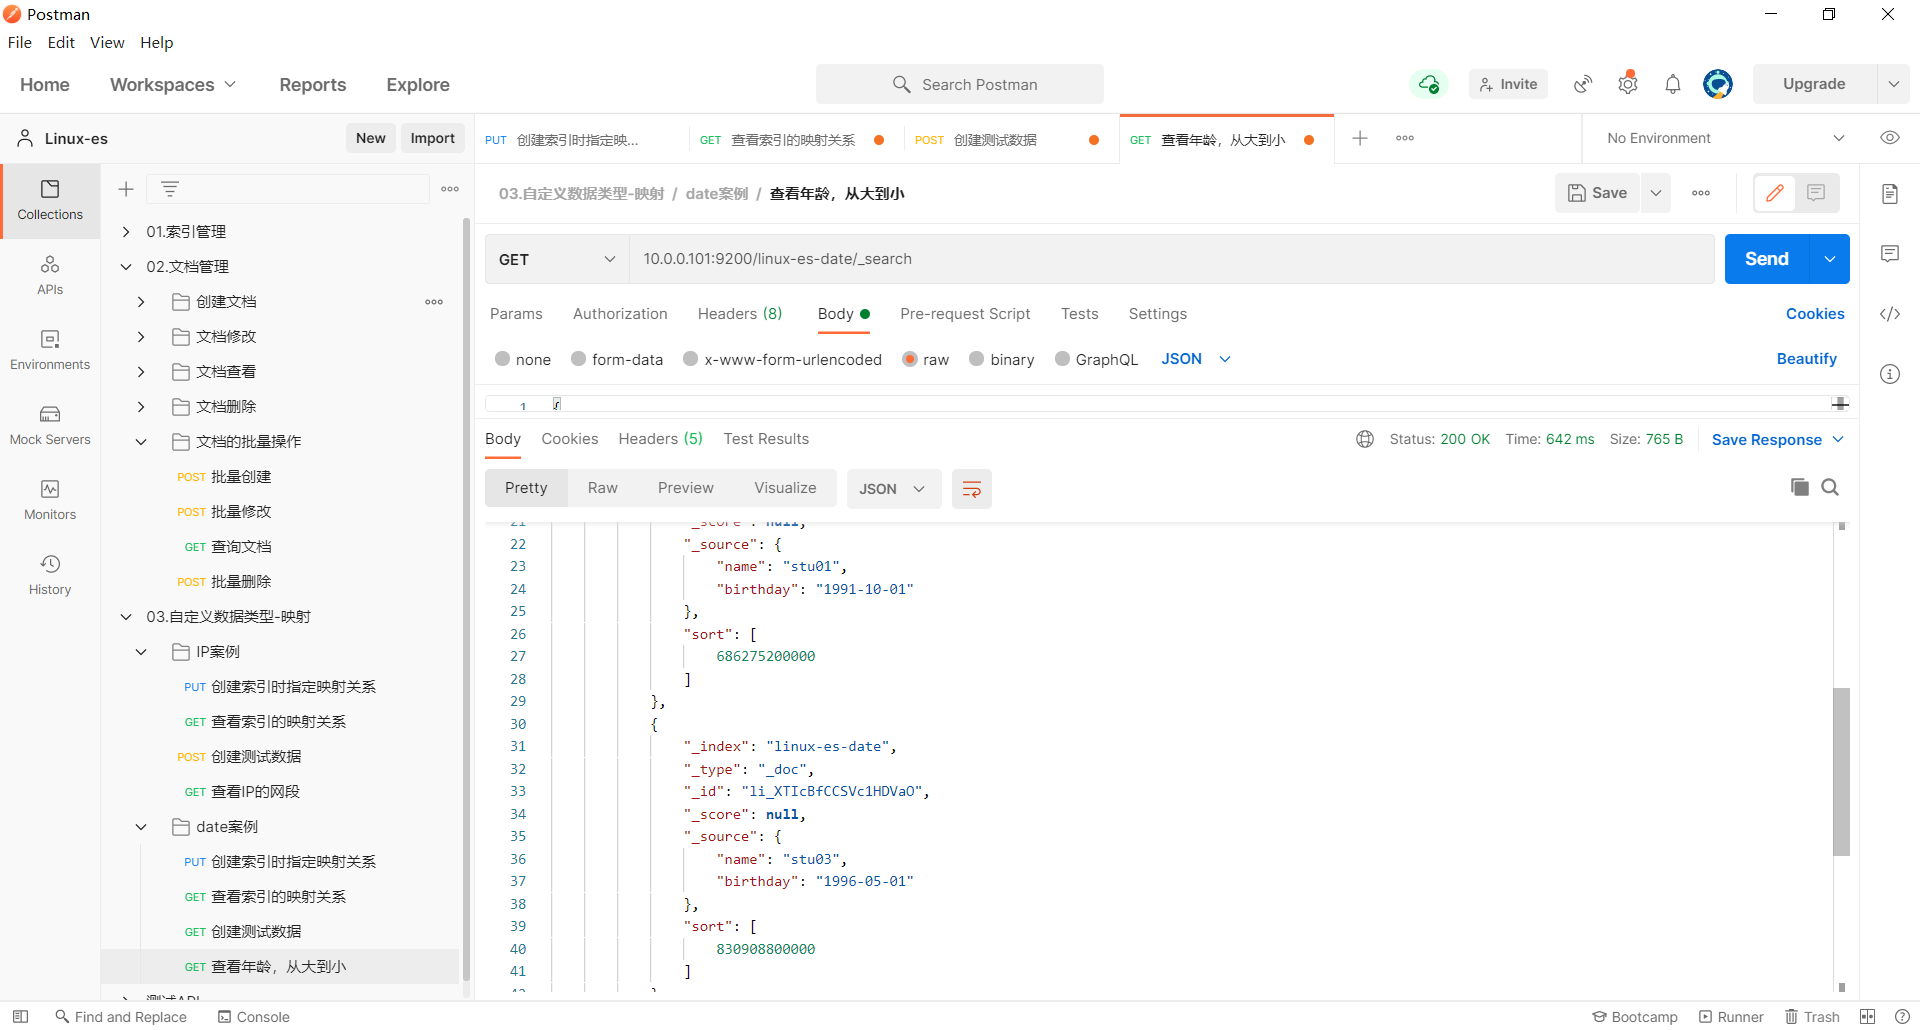Click the network globe icon near status
1920x1030 pixels.
point(1365,439)
